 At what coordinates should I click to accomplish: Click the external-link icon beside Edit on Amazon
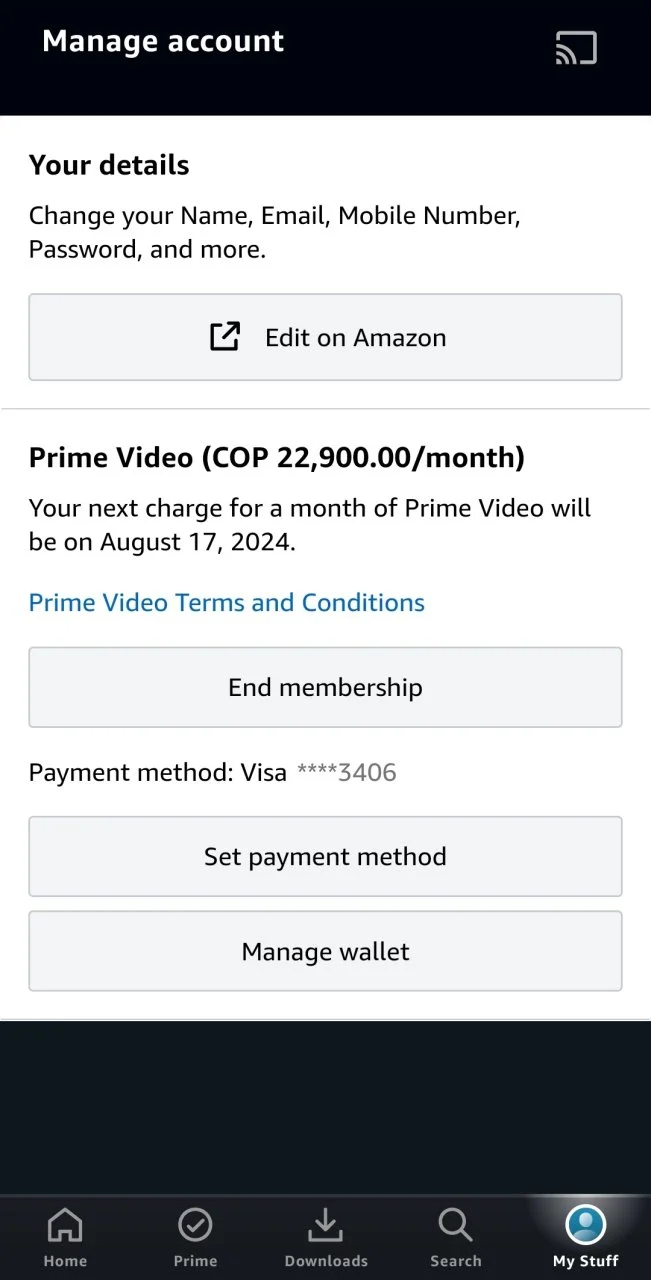tap(225, 337)
